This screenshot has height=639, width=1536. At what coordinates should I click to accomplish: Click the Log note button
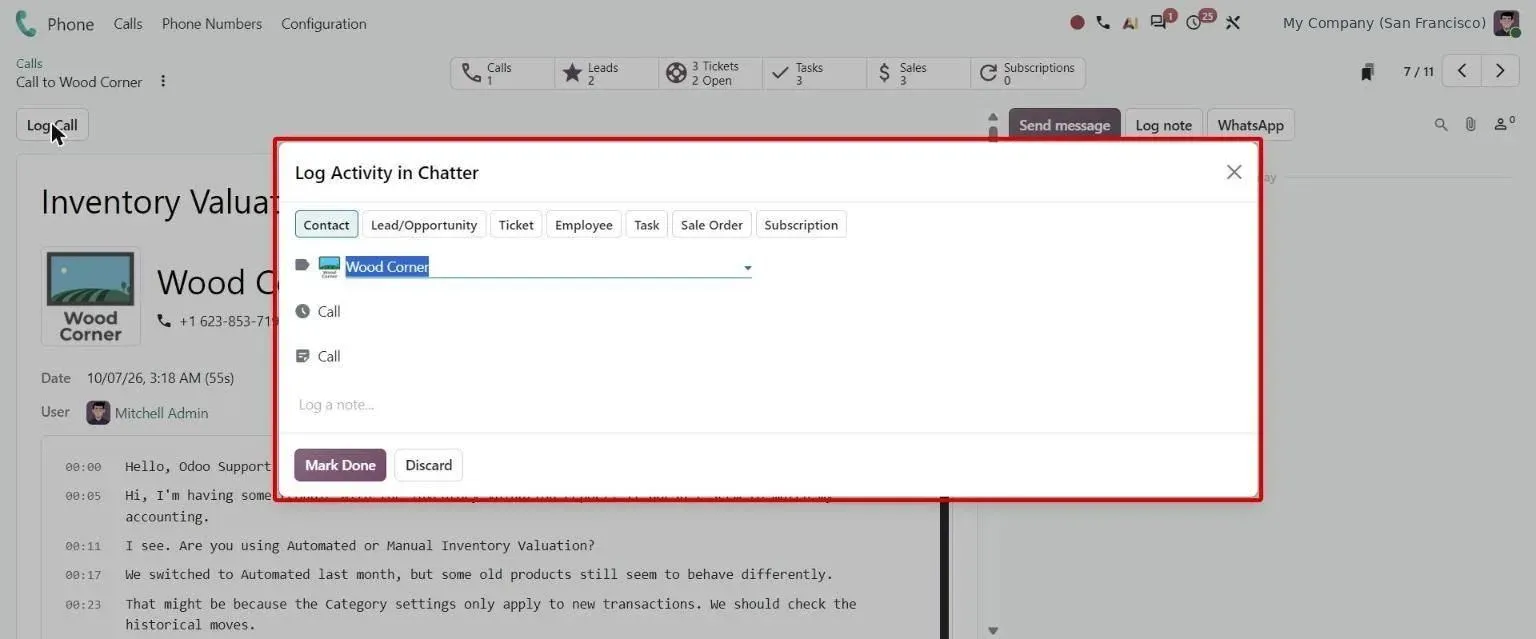click(1163, 125)
